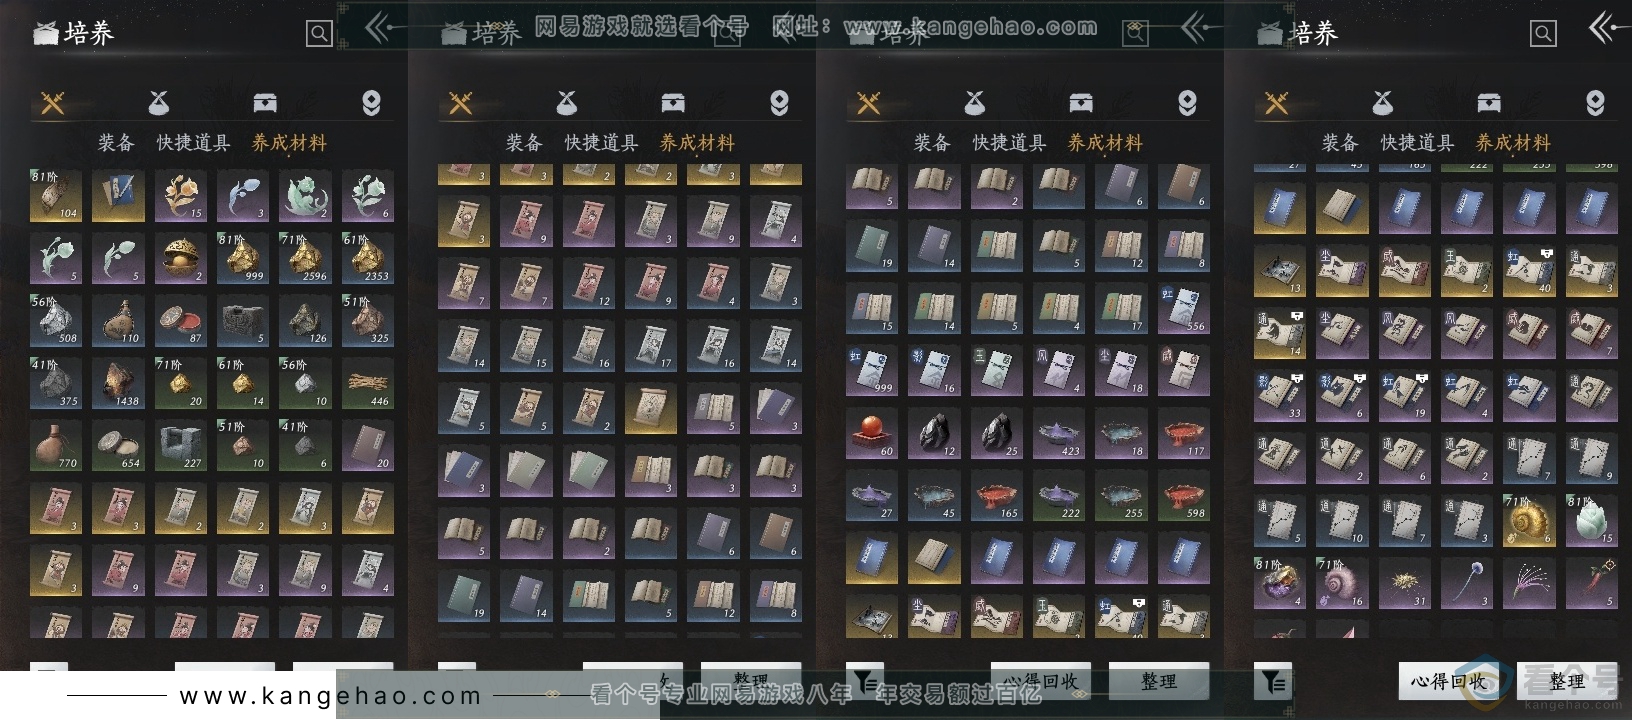This screenshot has width=1632, height=720.
Task: Select the coin item with count 654
Action: pos(118,445)
